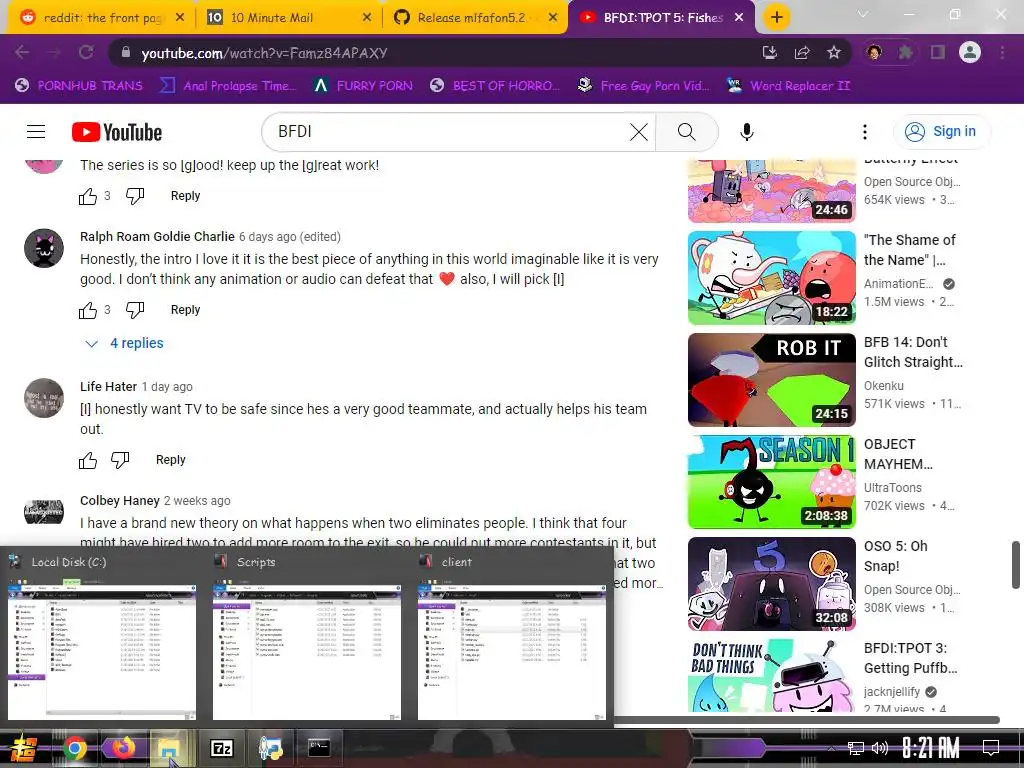The width and height of the screenshot is (1024, 768).
Task: Share this page from address bar
Action: [802, 53]
